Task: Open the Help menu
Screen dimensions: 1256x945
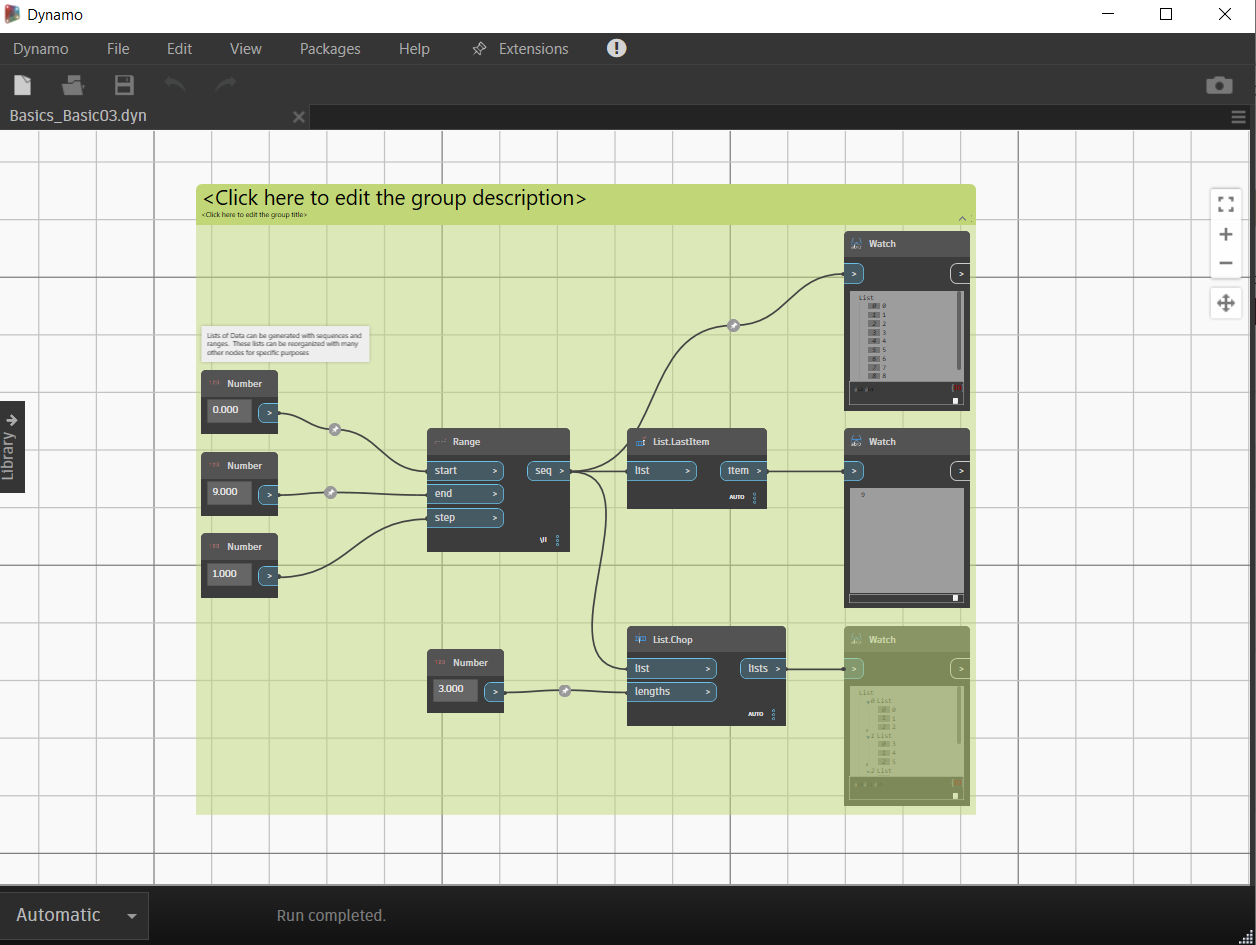Action: click(x=414, y=48)
